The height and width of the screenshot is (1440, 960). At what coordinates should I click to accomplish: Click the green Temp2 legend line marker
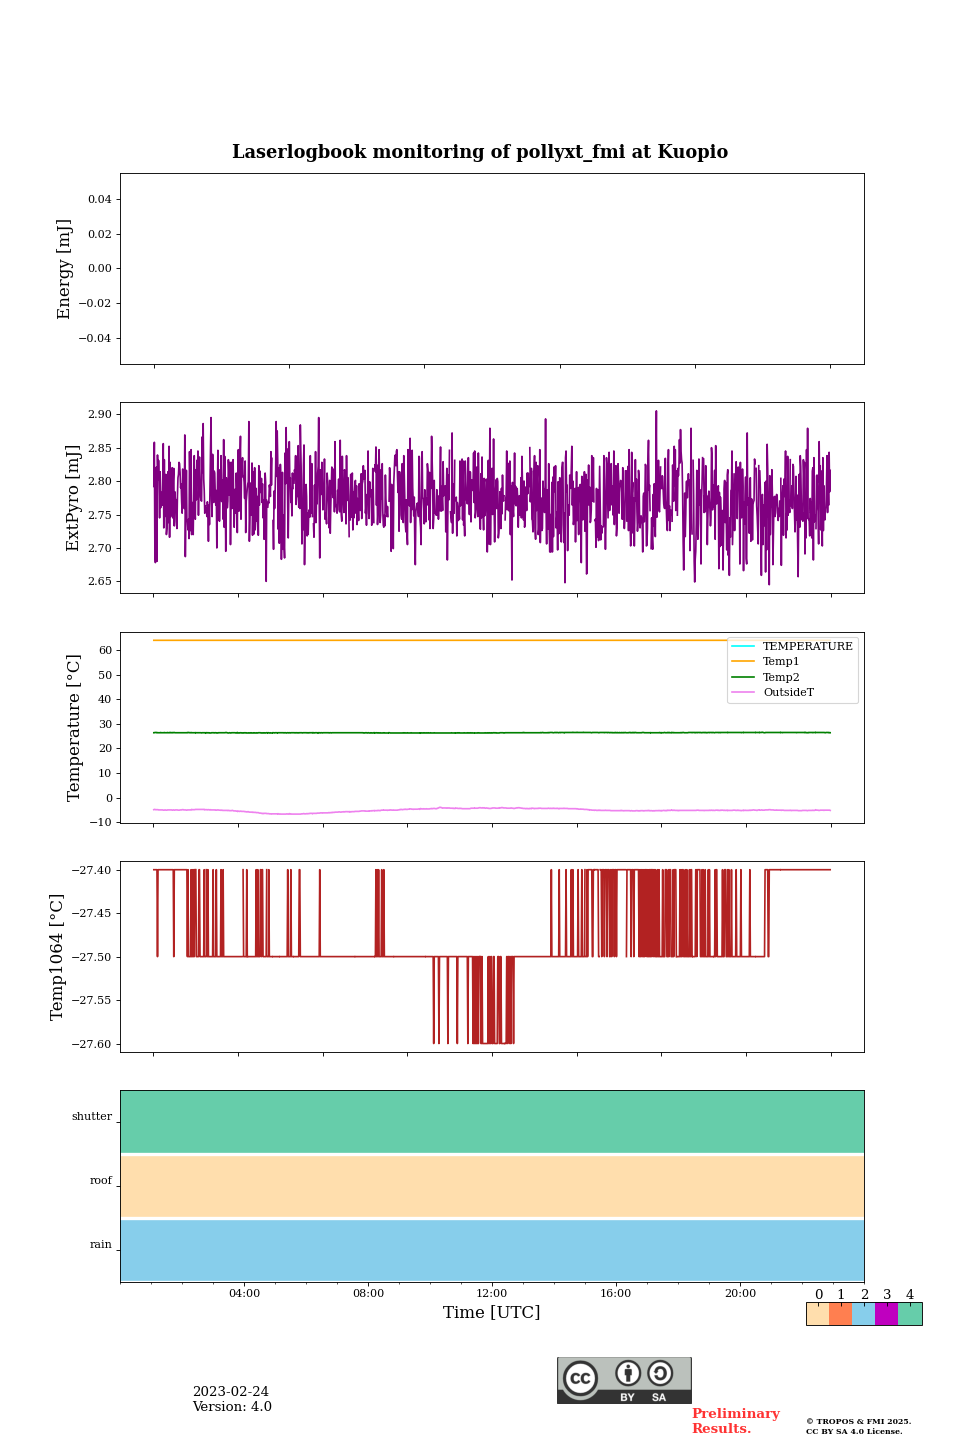[743, 677]
